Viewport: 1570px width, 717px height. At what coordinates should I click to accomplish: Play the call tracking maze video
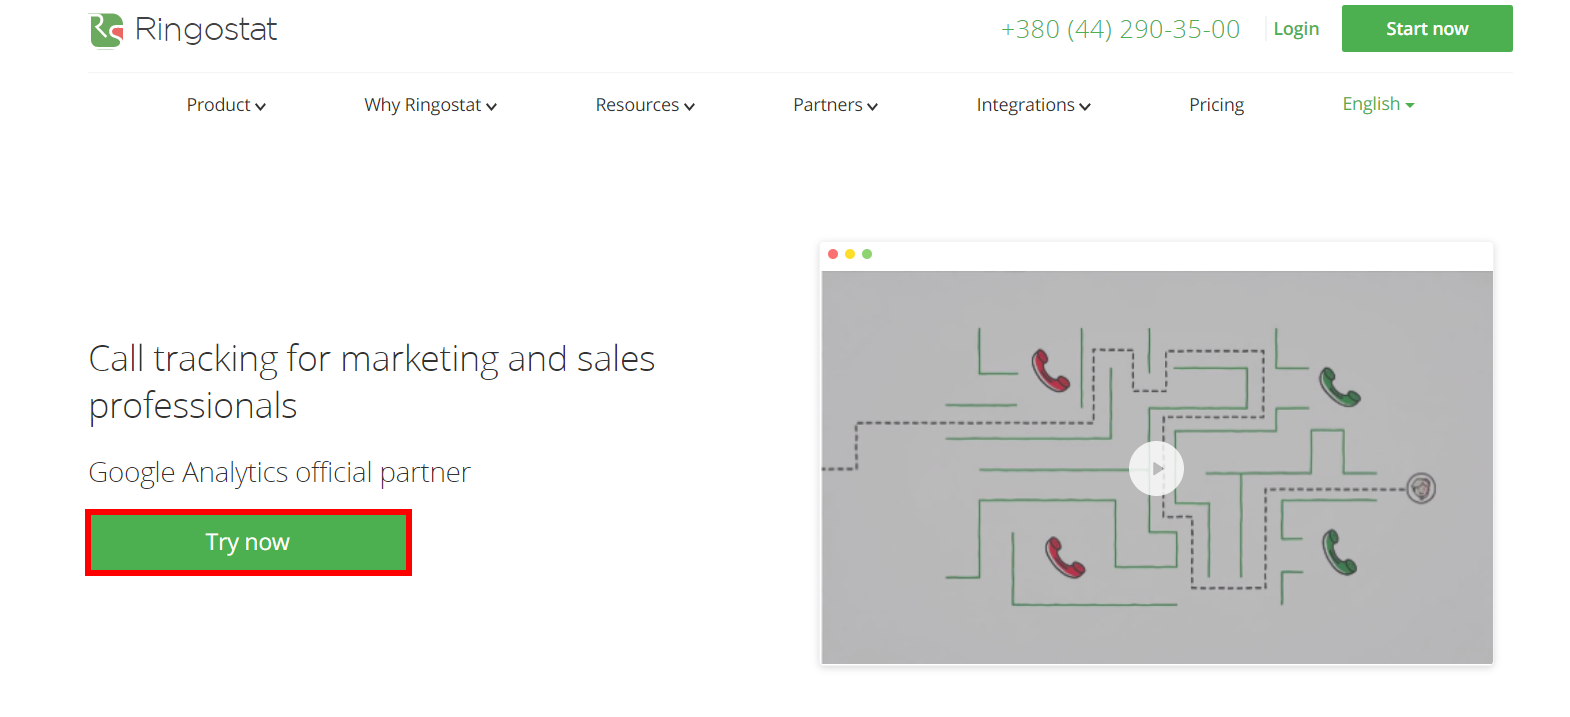coord(1156,468)
